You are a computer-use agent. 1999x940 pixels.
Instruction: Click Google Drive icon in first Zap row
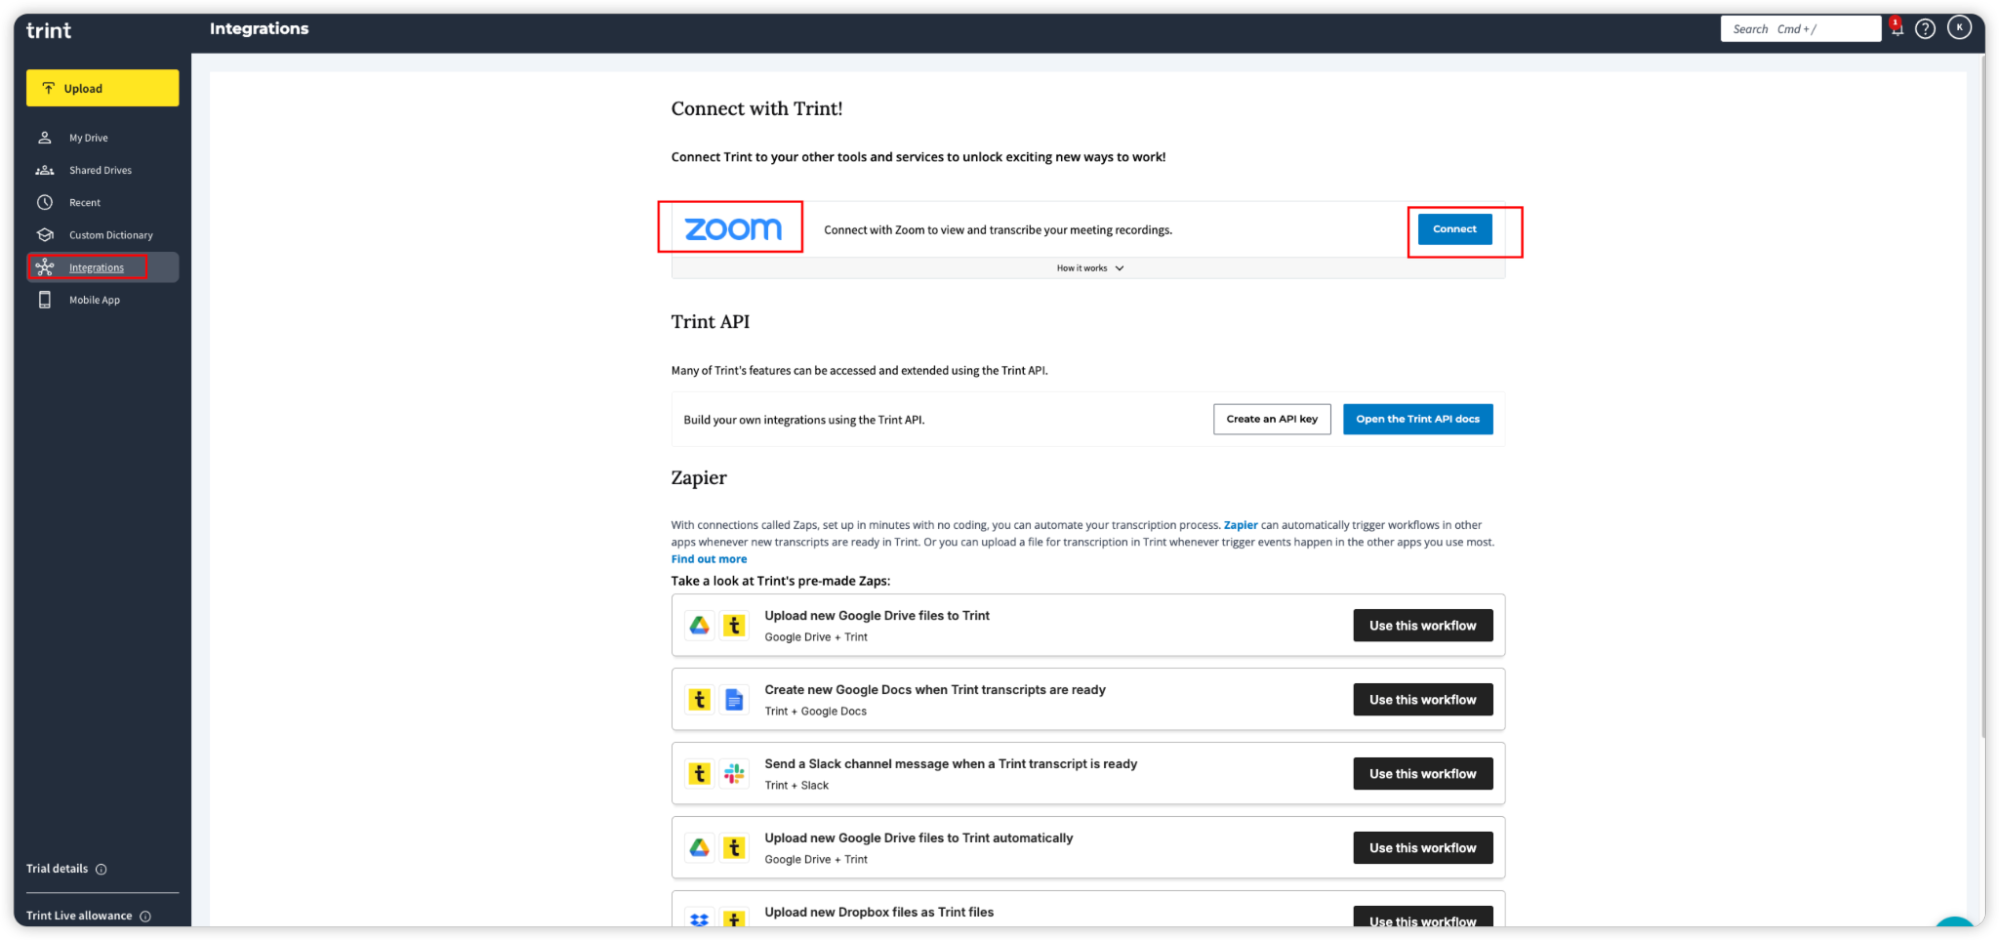(699, 626)
